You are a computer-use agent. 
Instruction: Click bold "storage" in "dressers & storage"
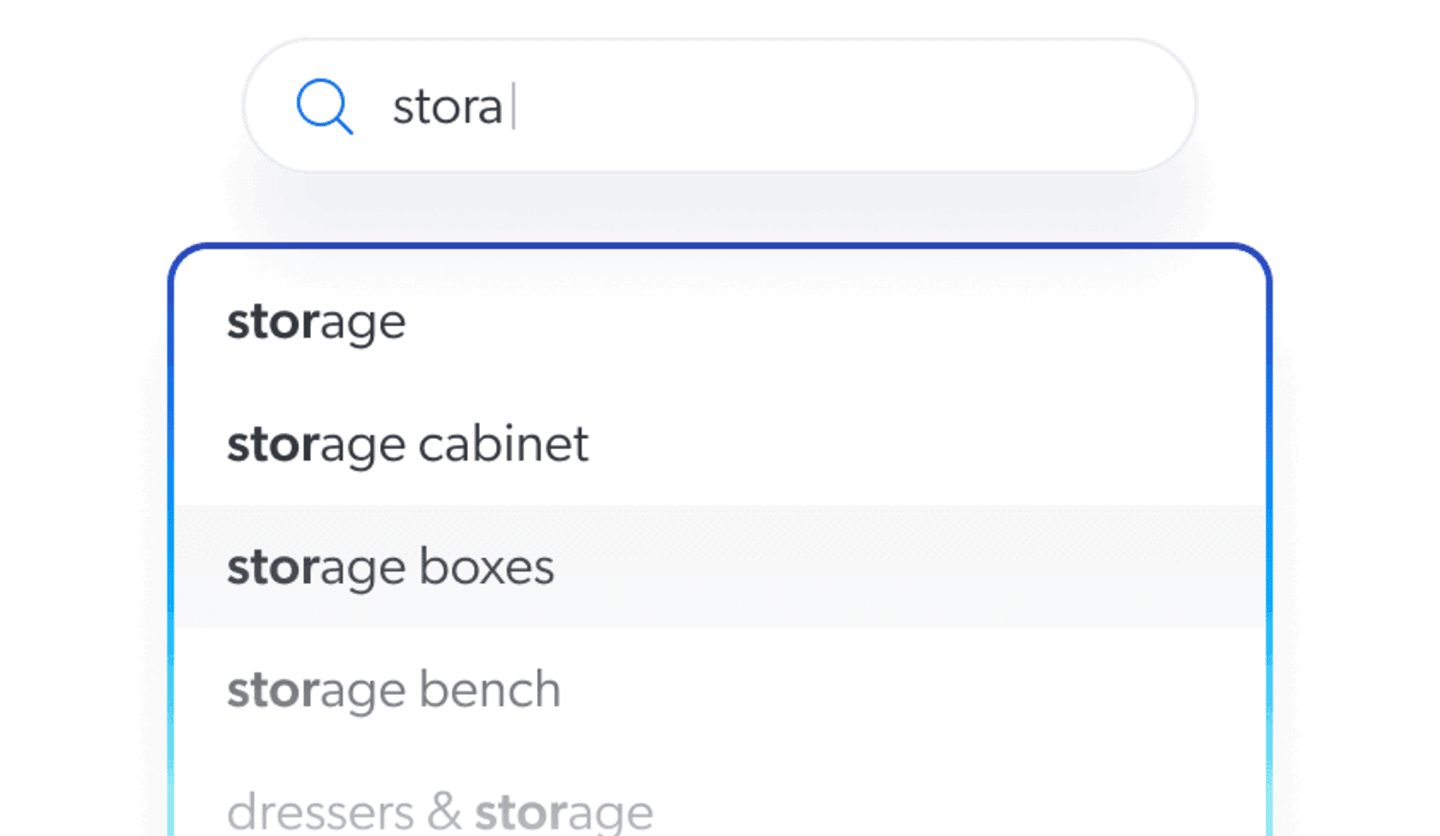click(563, 812)
